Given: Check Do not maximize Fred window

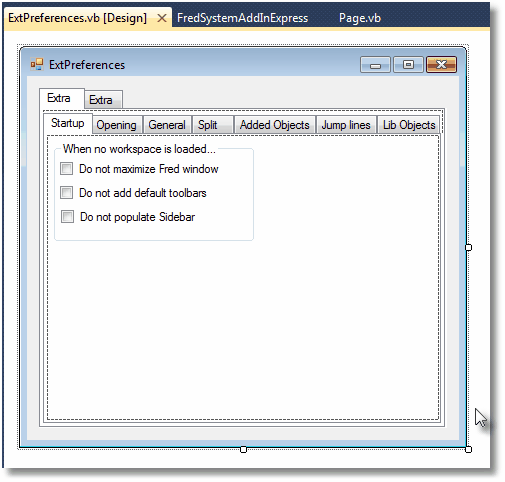Looking at the screenshot, I should [x=66, y=169].
